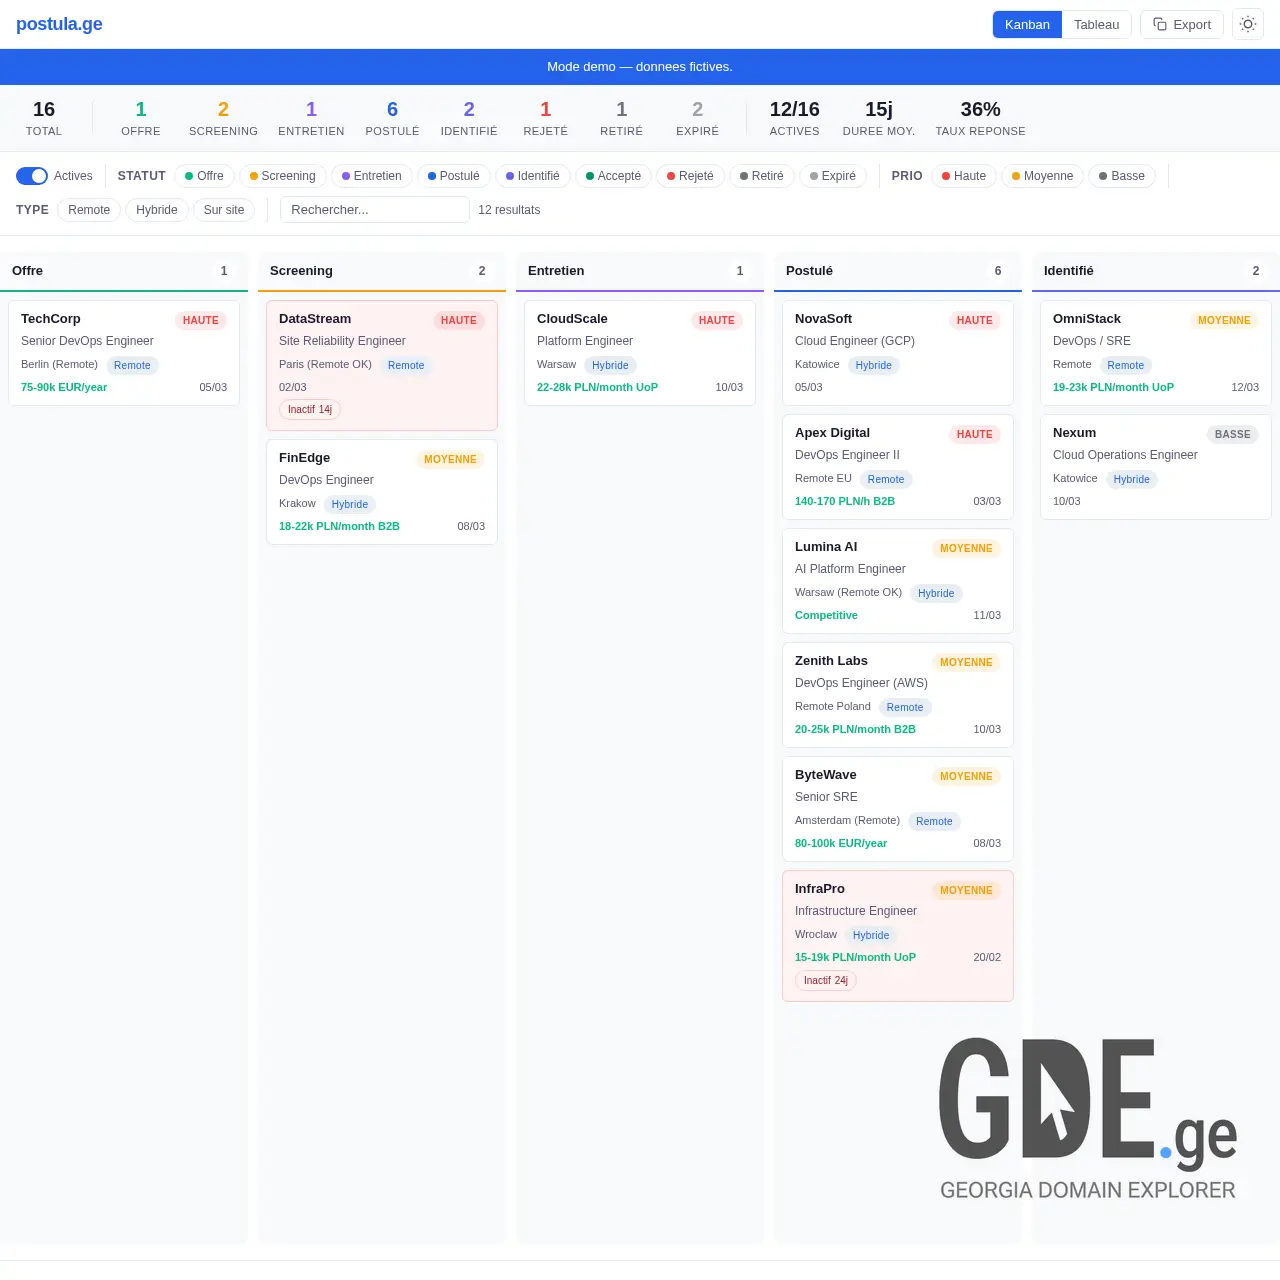Select Moyenne priority filter
The image size is (1280, 1280).
tap(1042, 176)
